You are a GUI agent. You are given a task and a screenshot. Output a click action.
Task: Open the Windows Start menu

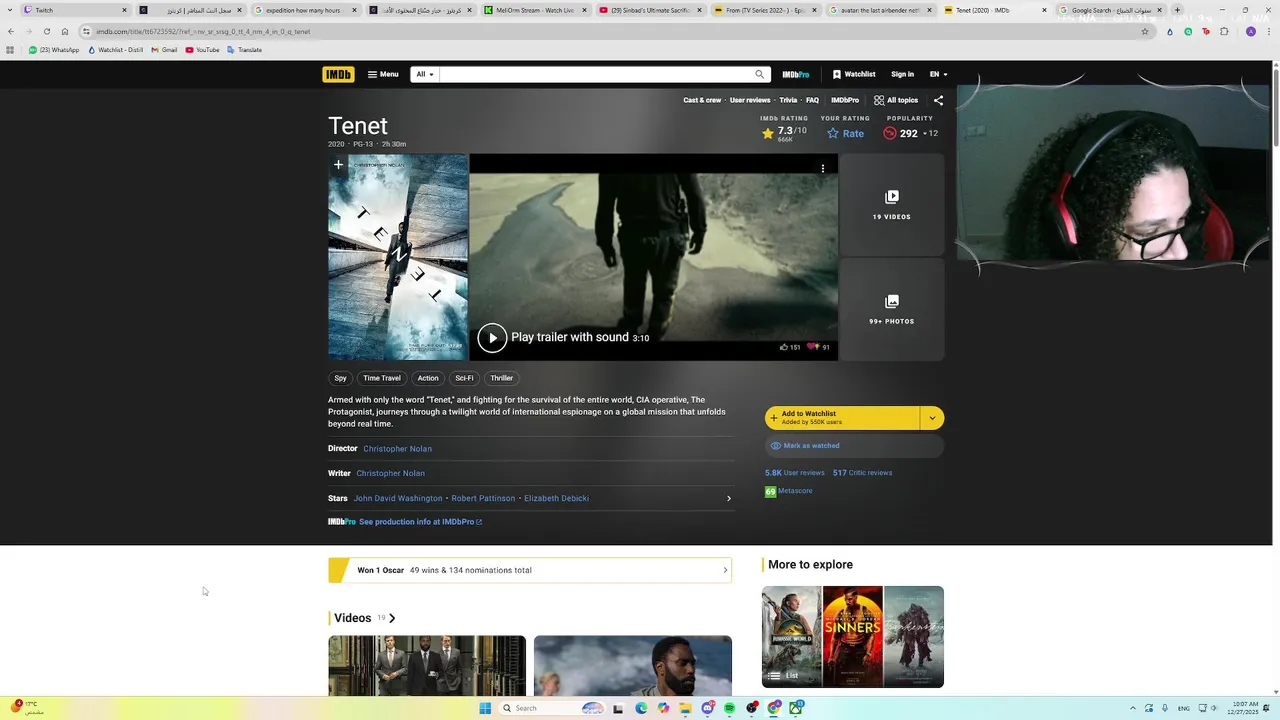(485, 708)
